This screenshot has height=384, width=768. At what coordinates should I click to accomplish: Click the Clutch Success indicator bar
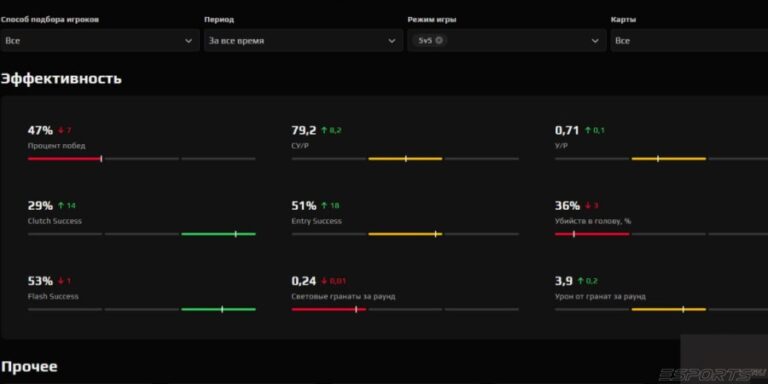tap(142, 234)
